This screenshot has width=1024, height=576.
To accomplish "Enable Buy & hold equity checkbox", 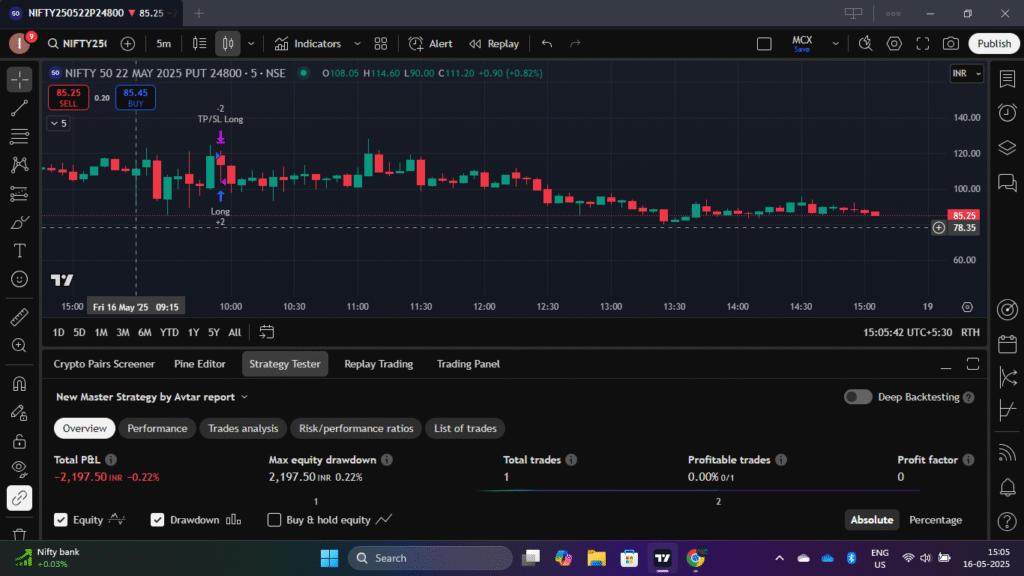I will click(274, 520).
